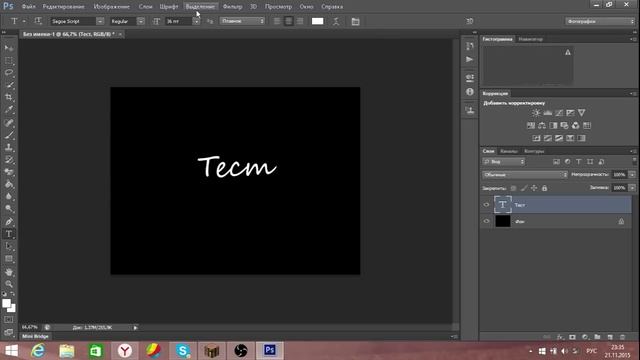Select the Zoom tool
This screenshot has width=640, height=360.
coord(9,284)
